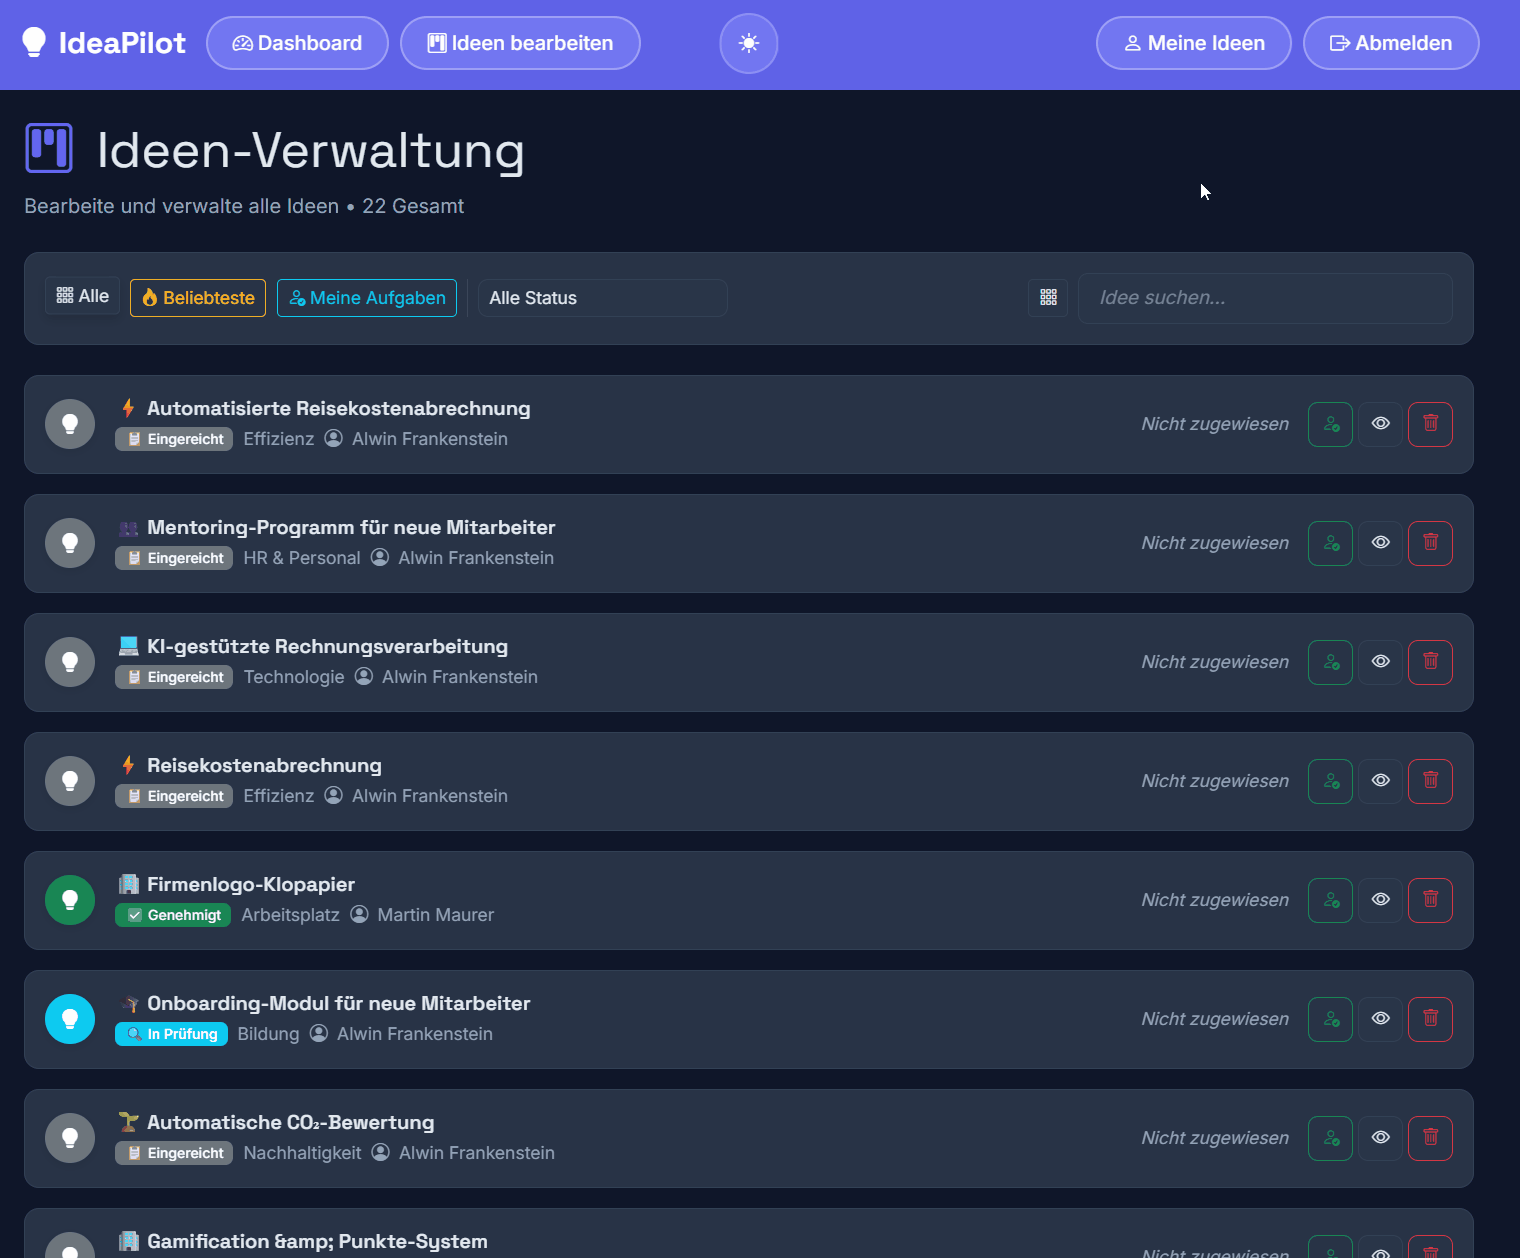Open the Ideen bearbeiten section
Screen dimensions: 1520x1258
coord(520,43)
